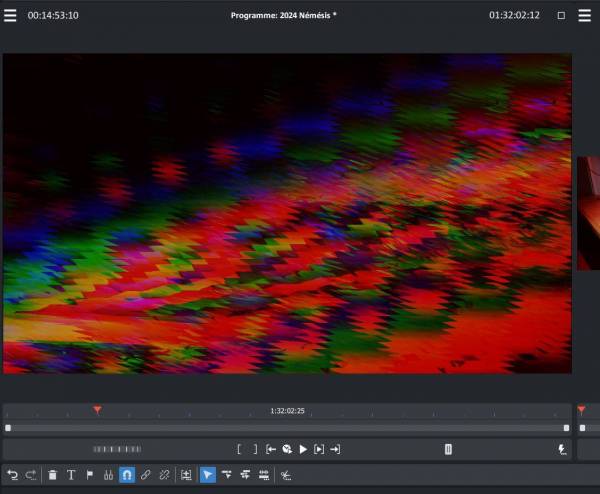Screen dimensions: 600x494
Task: Click the trash delete icon
Action: tap(53, 475)
